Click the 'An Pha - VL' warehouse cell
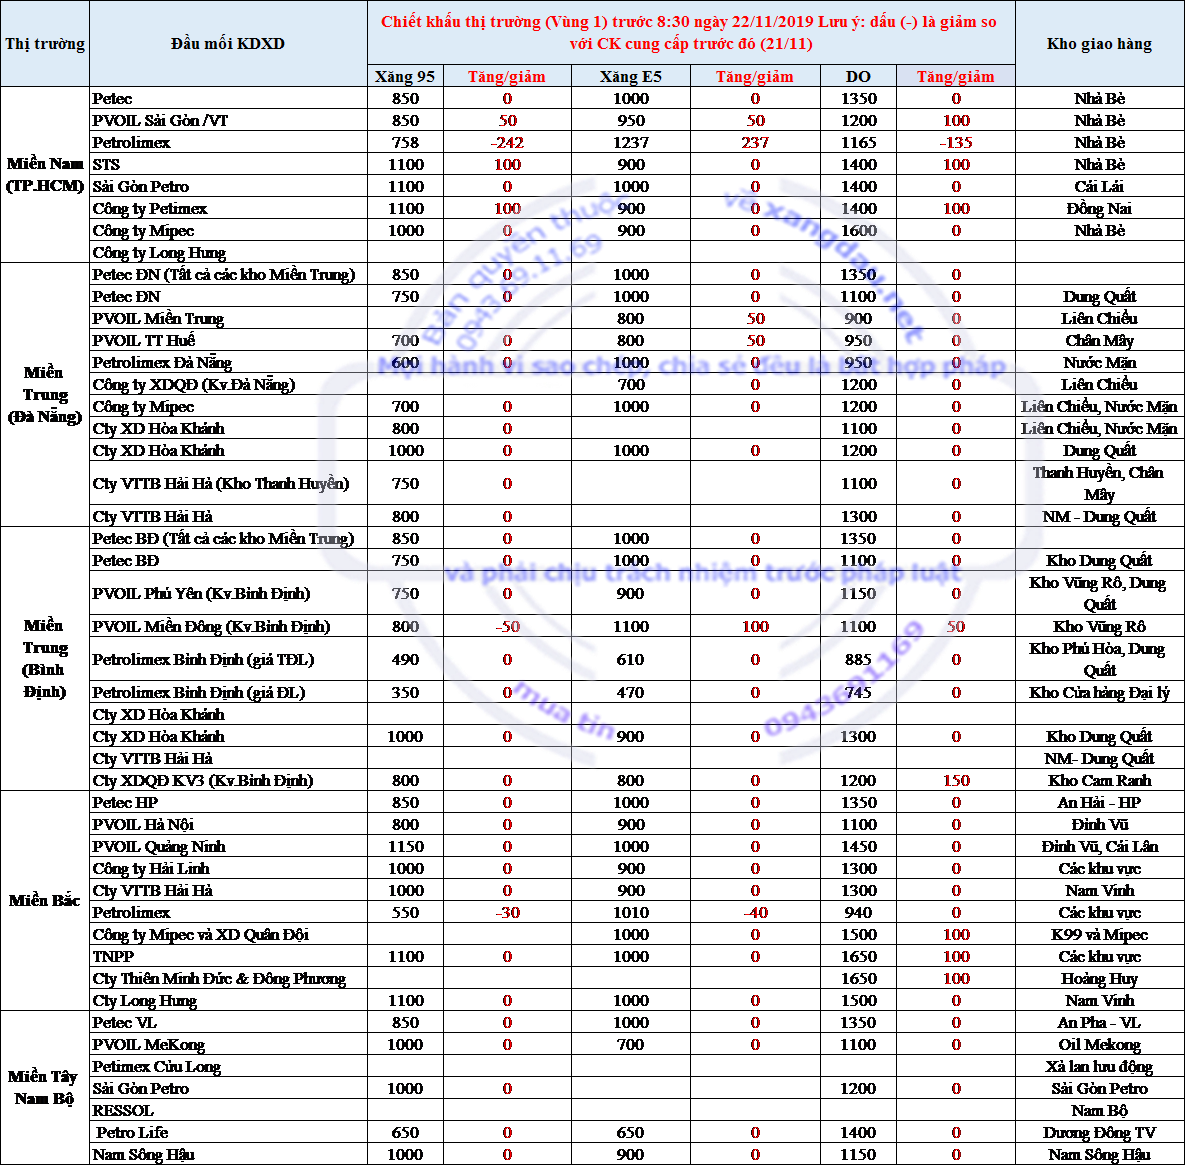The image size is (1186, 1166). (1099, 1022)
